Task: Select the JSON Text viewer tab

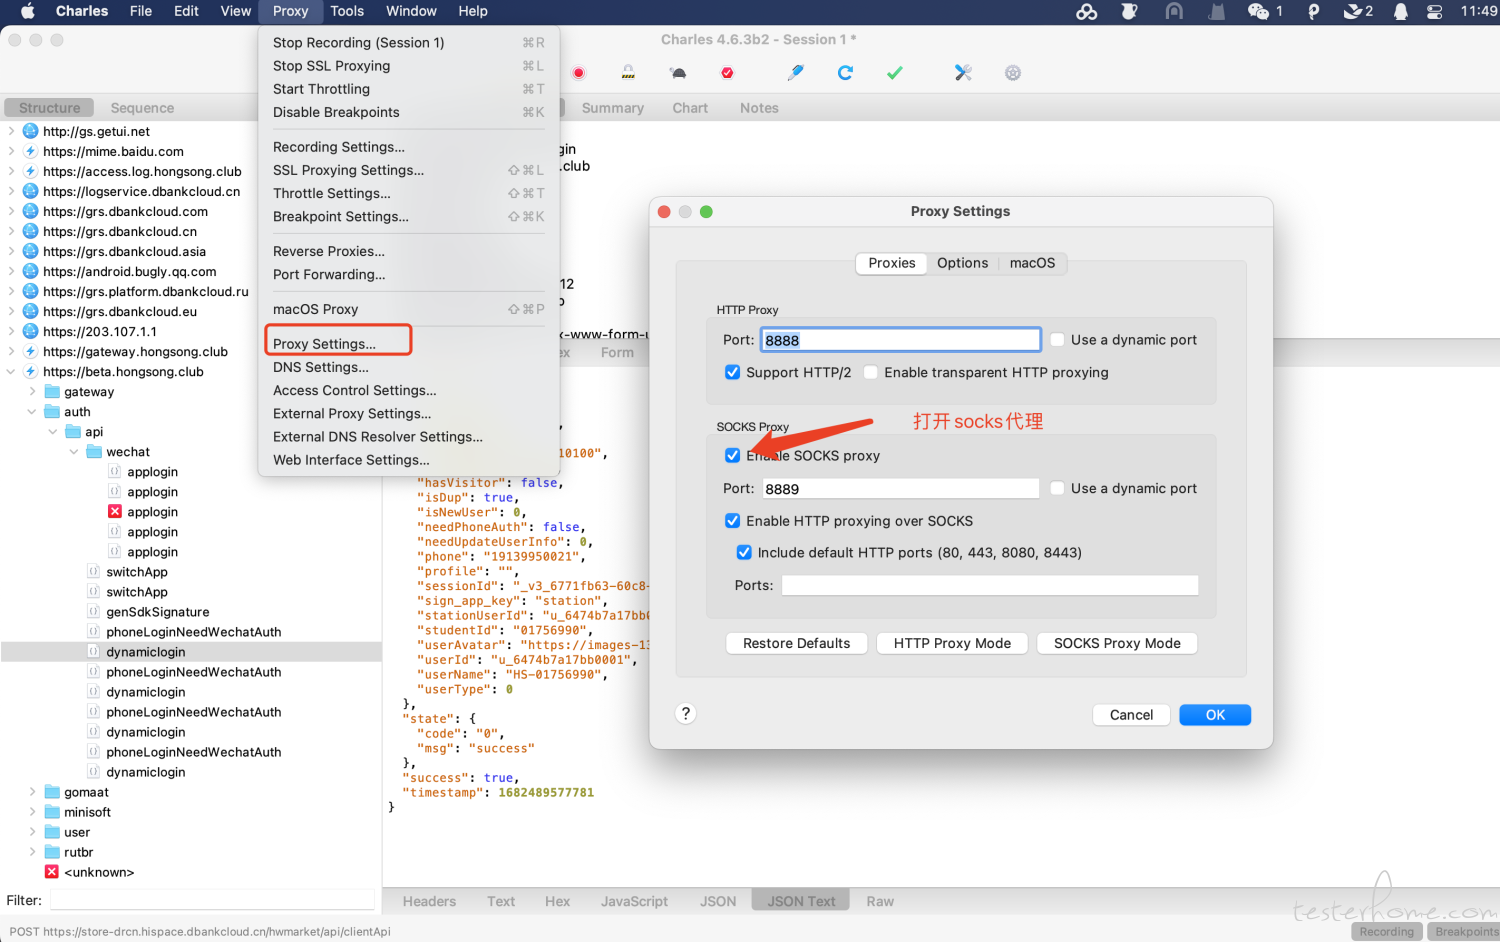Action: click(x=801, y=901)
